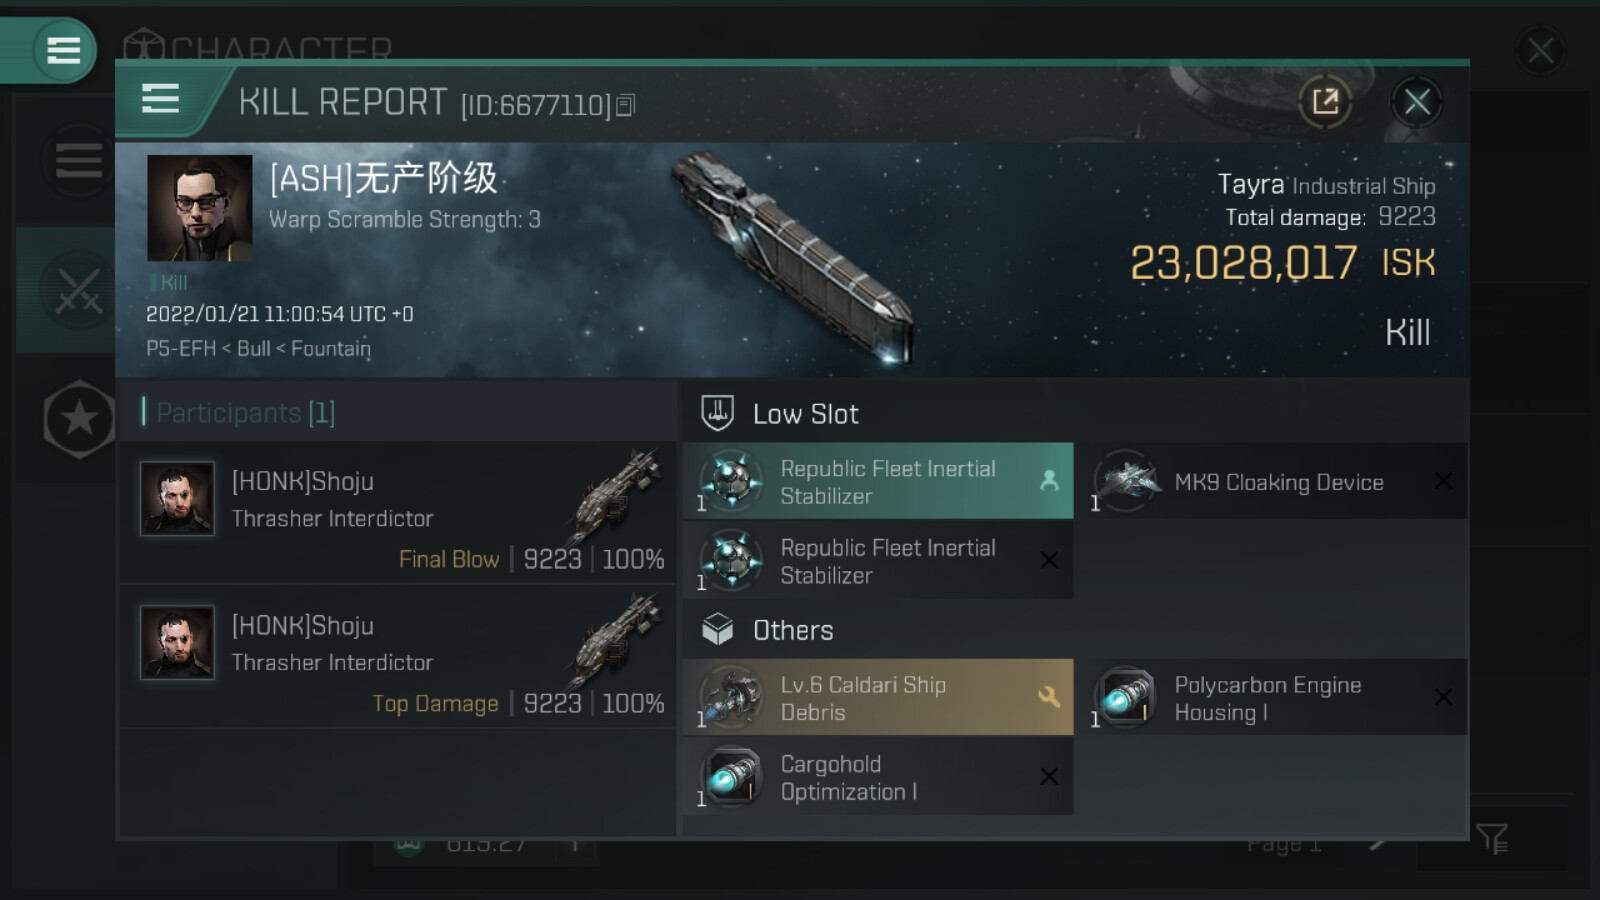
Task: Click the Others section cube icon
Action: (x=717, y=630)
